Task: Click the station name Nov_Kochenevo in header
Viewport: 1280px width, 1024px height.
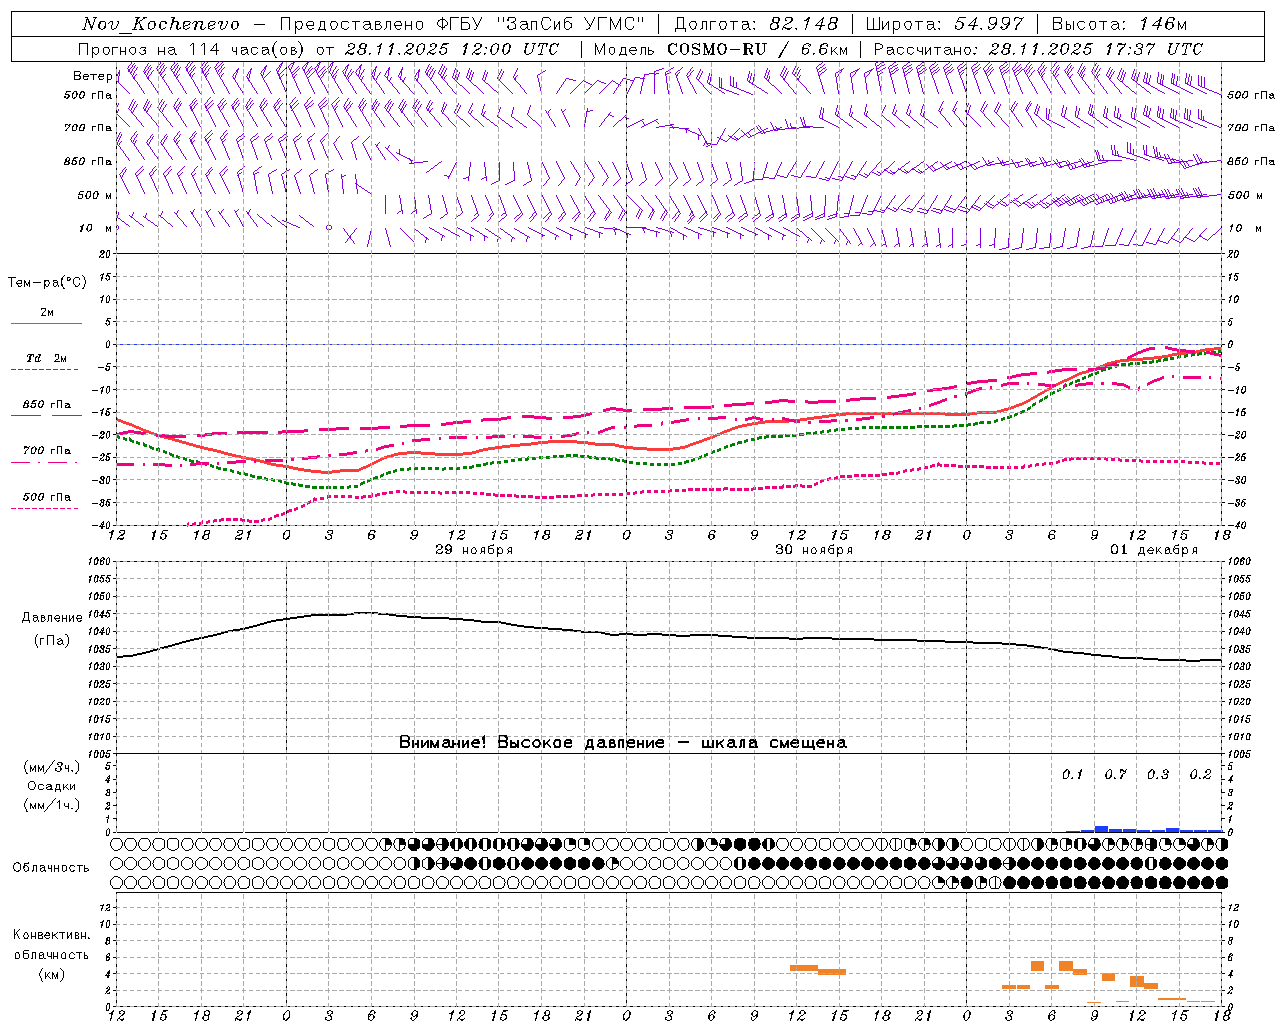Action: pos(161,24)
